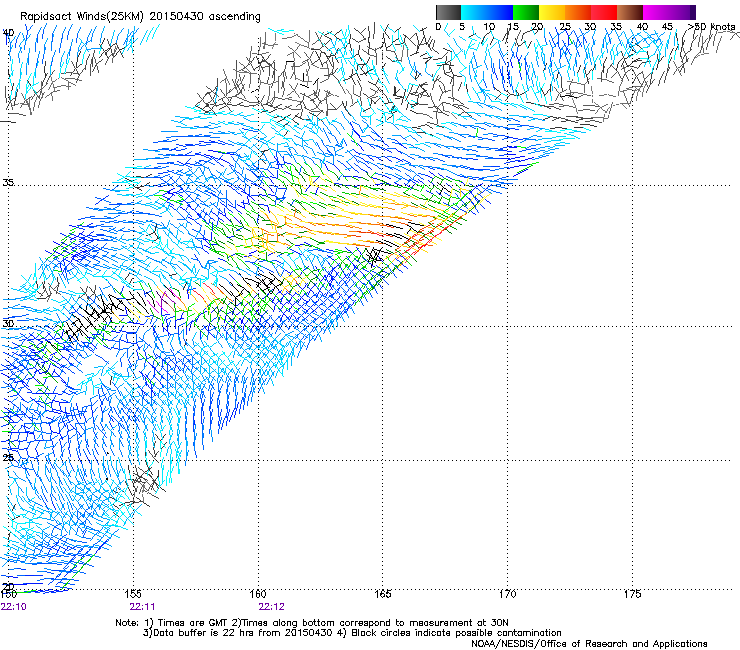
Task: Click the legend tick label 40
Action: [x=642, y=27]
